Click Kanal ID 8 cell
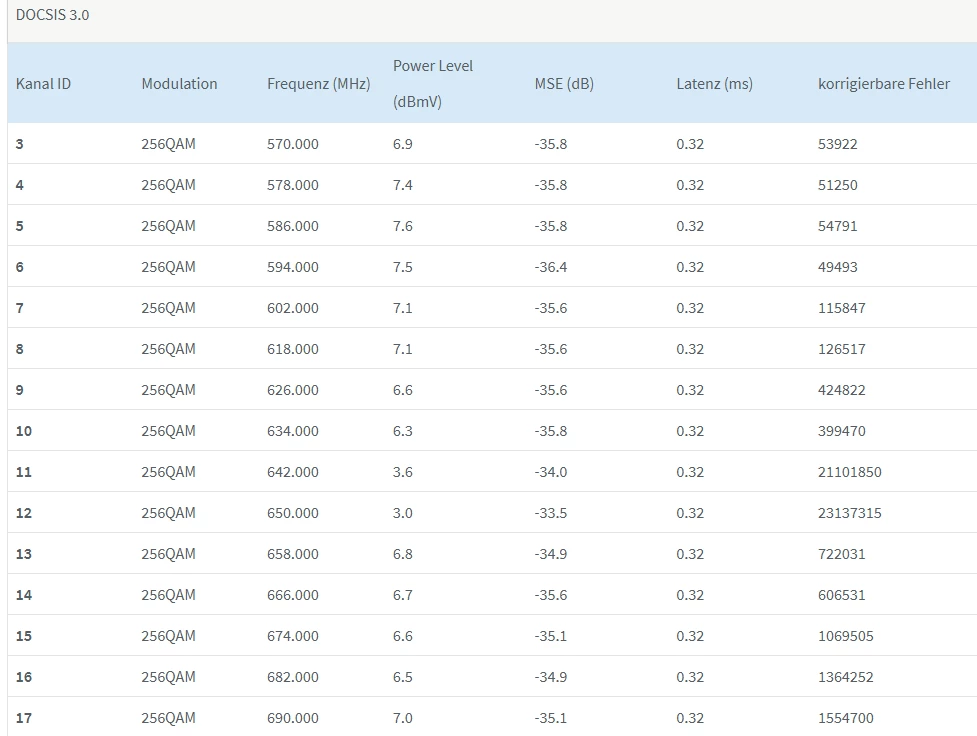Image resolution: width=977 pixels, height=736 pixels. point(20,349)
